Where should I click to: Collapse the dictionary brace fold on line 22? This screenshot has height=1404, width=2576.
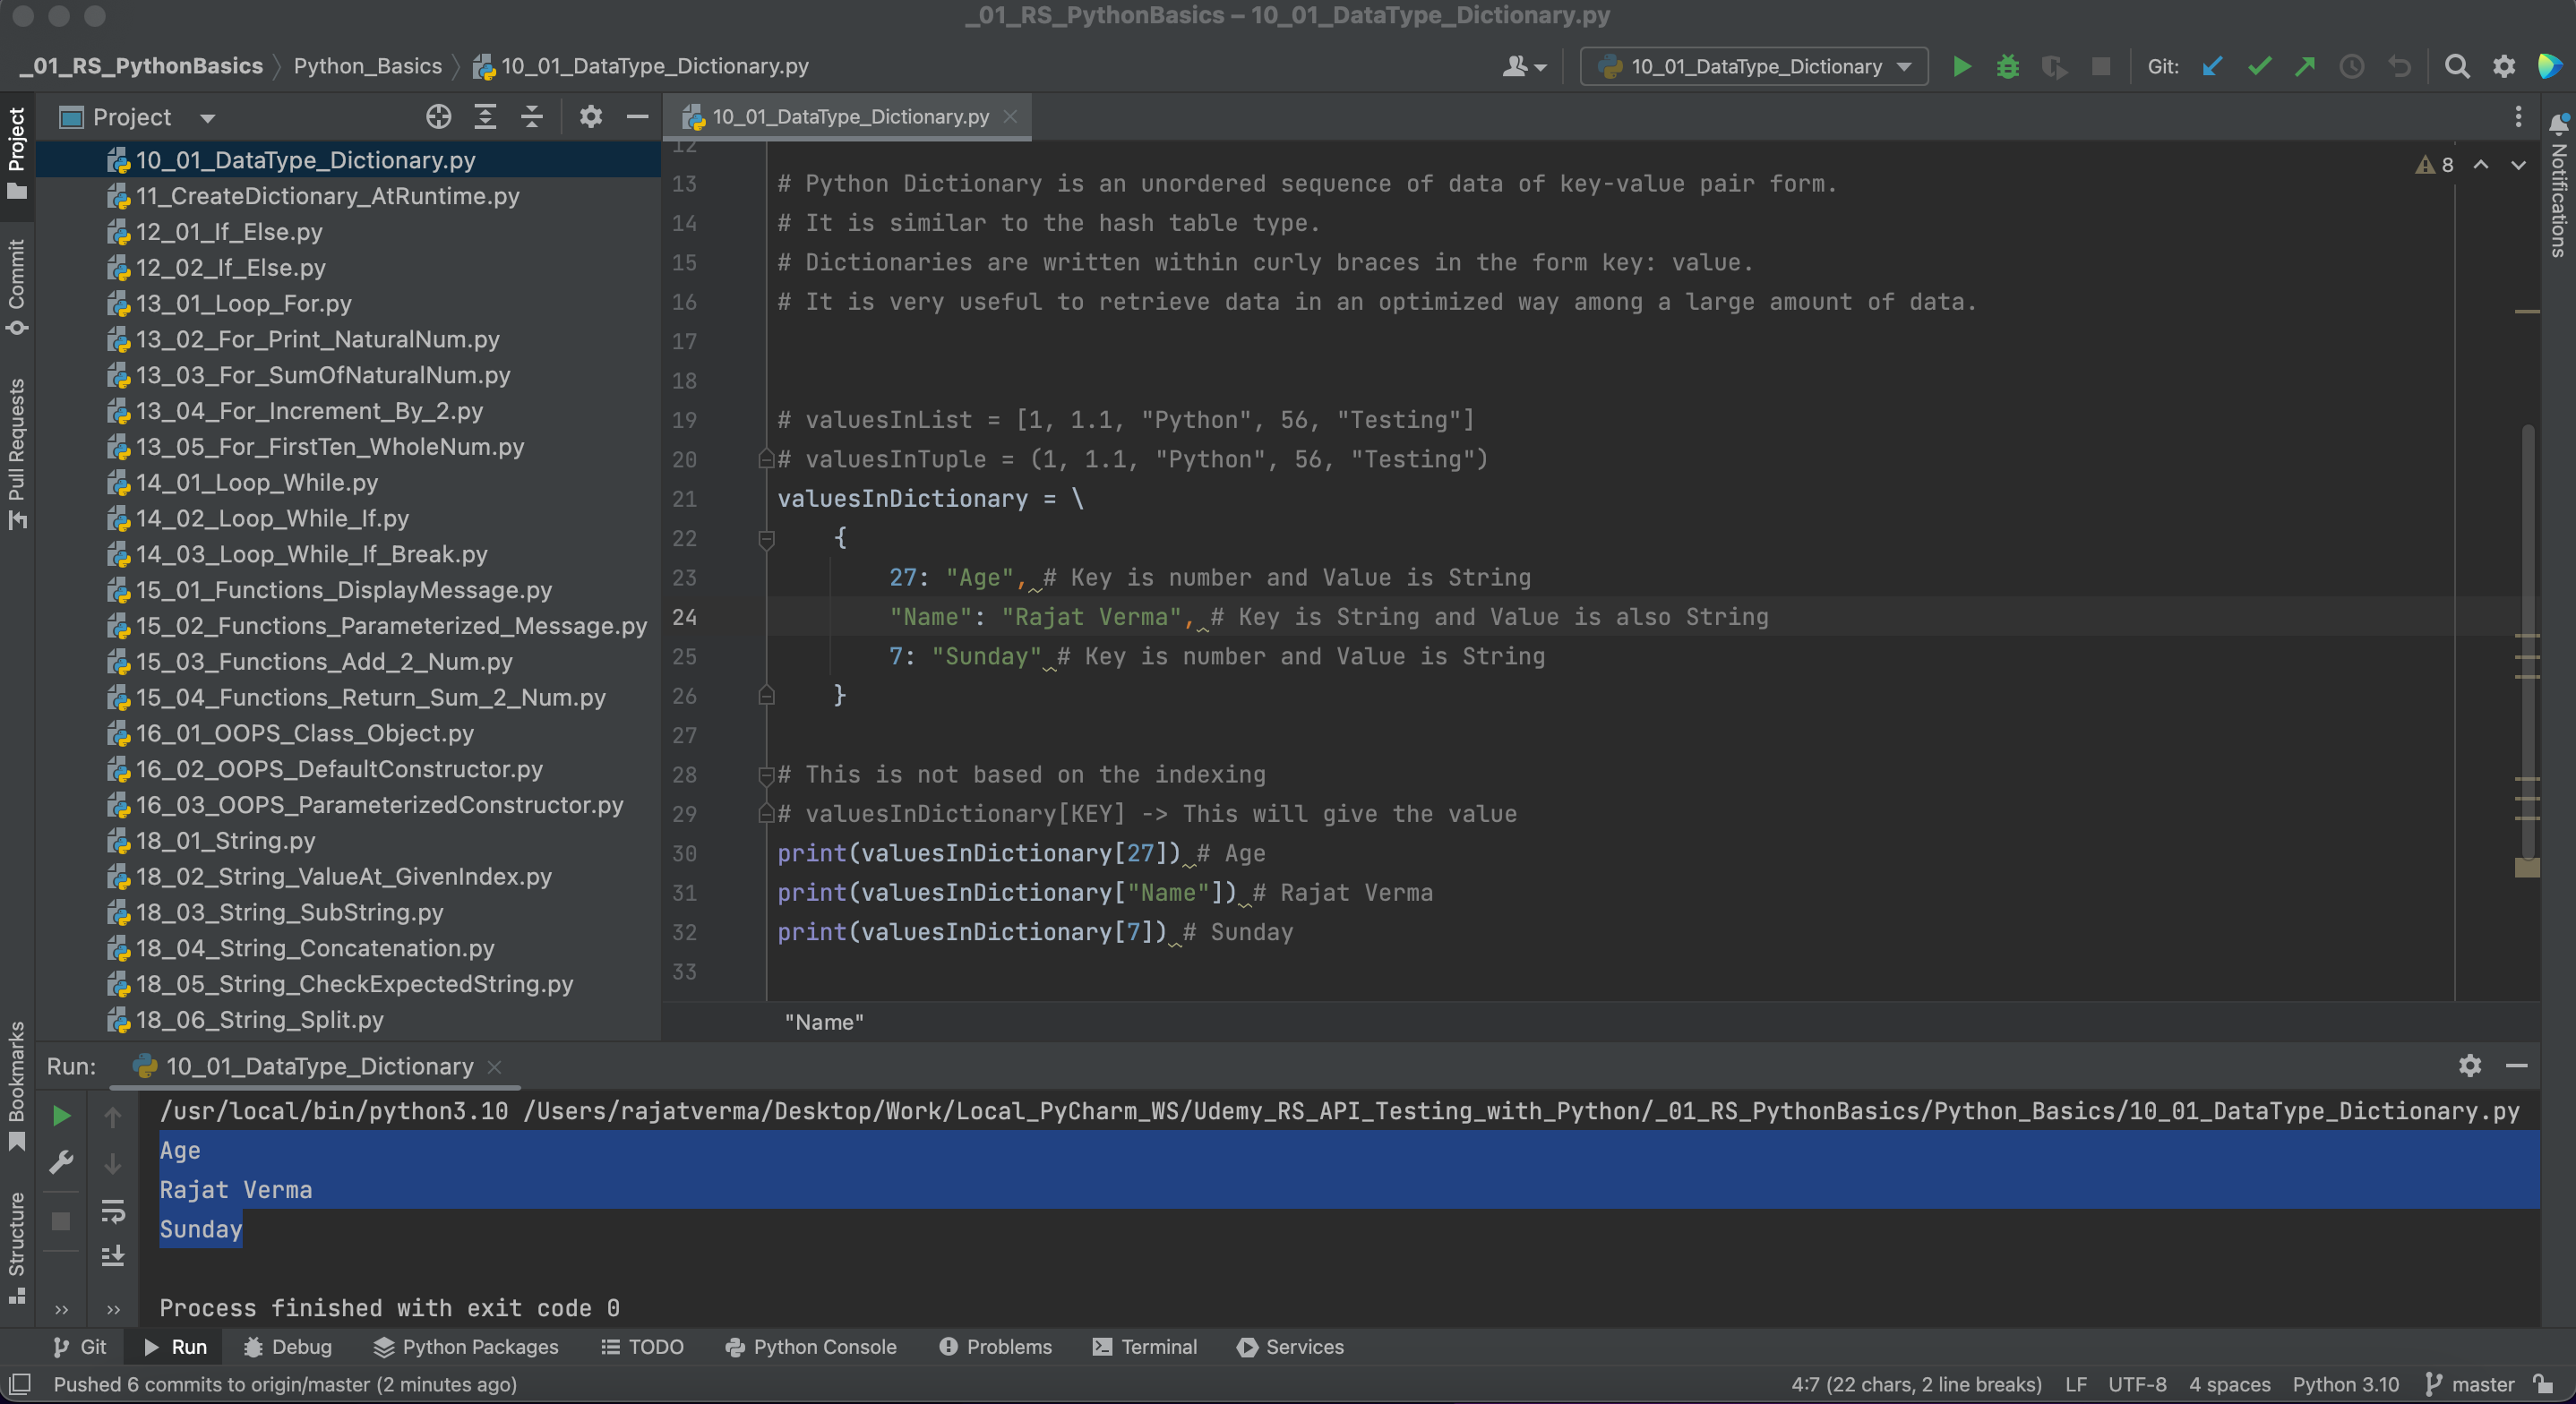pyautogui.click(x=767, y=539)
